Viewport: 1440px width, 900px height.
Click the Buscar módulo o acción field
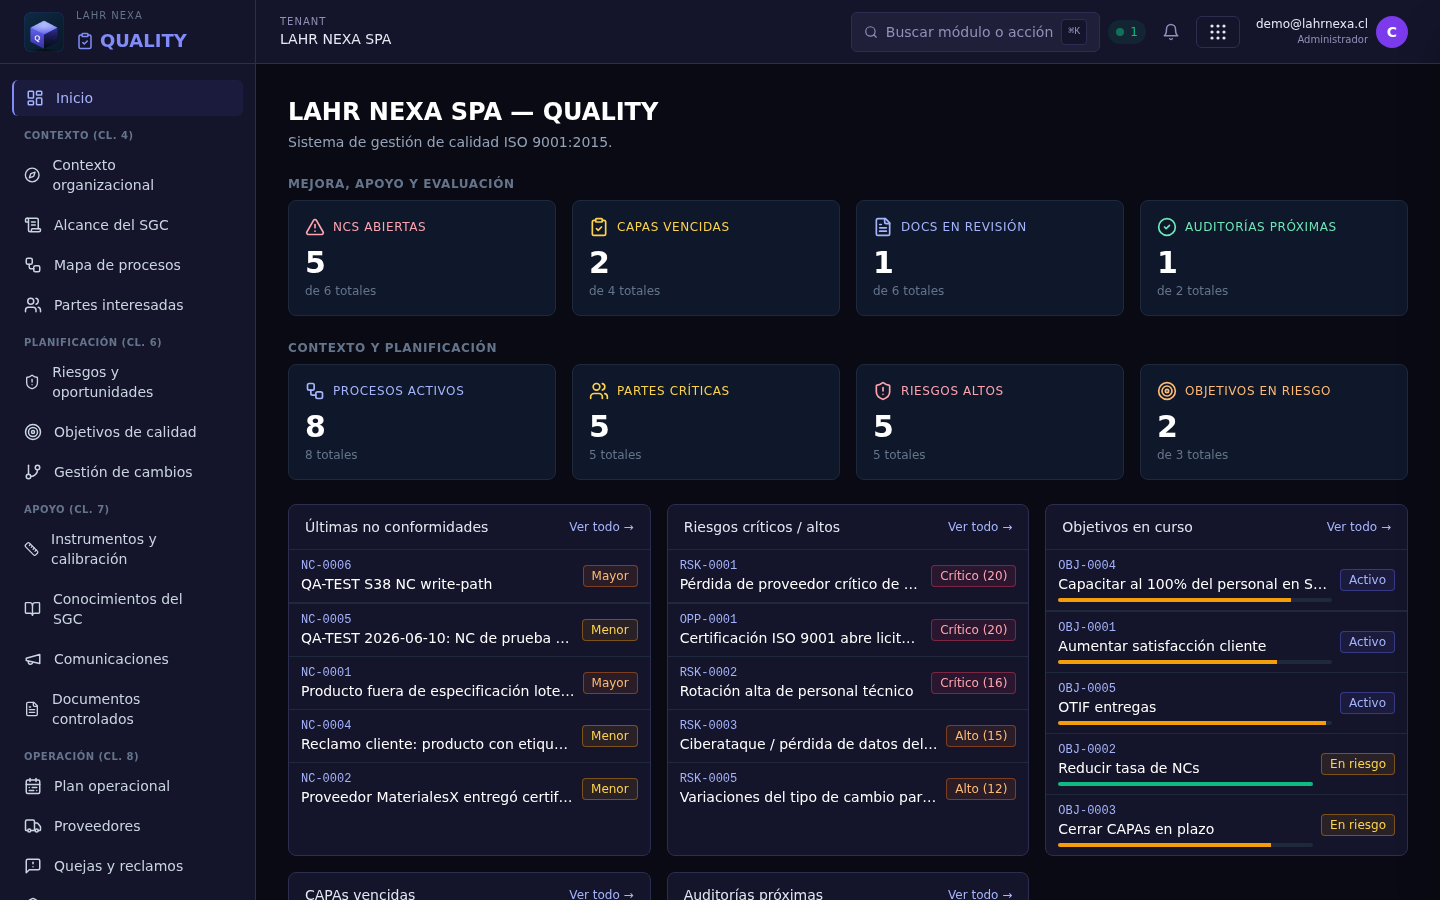(975, 32)
